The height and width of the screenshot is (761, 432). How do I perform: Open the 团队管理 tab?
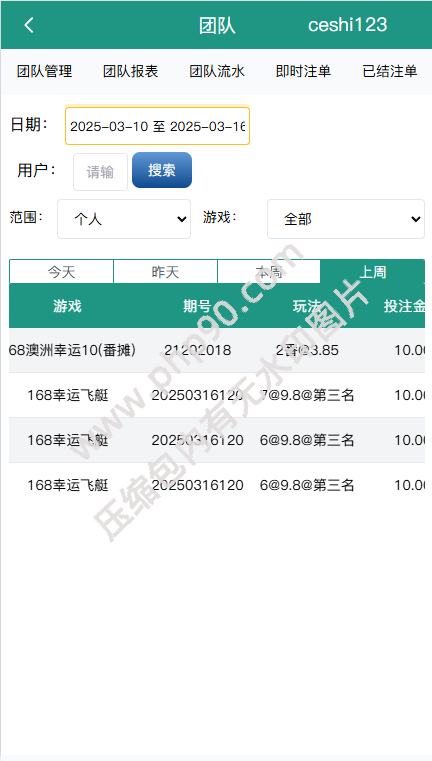tap(44, 71)
